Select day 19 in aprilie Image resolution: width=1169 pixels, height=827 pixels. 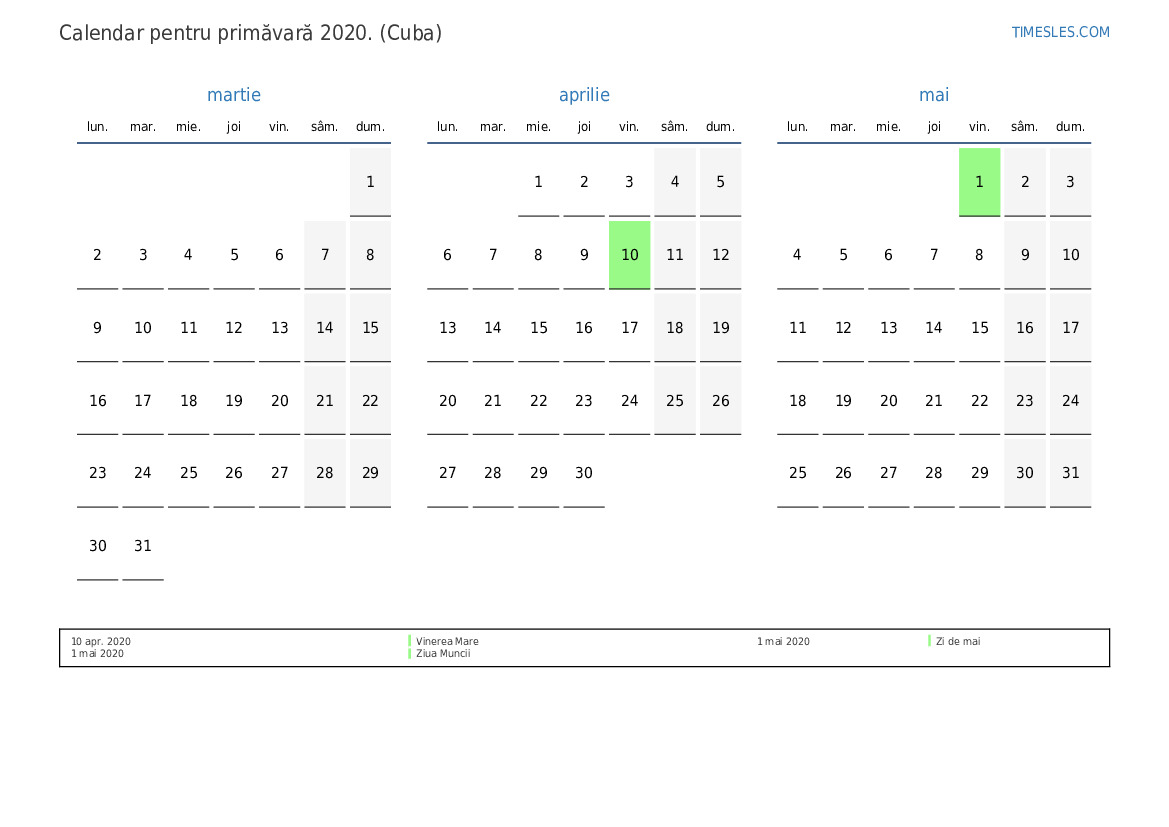tap(720, 328)
